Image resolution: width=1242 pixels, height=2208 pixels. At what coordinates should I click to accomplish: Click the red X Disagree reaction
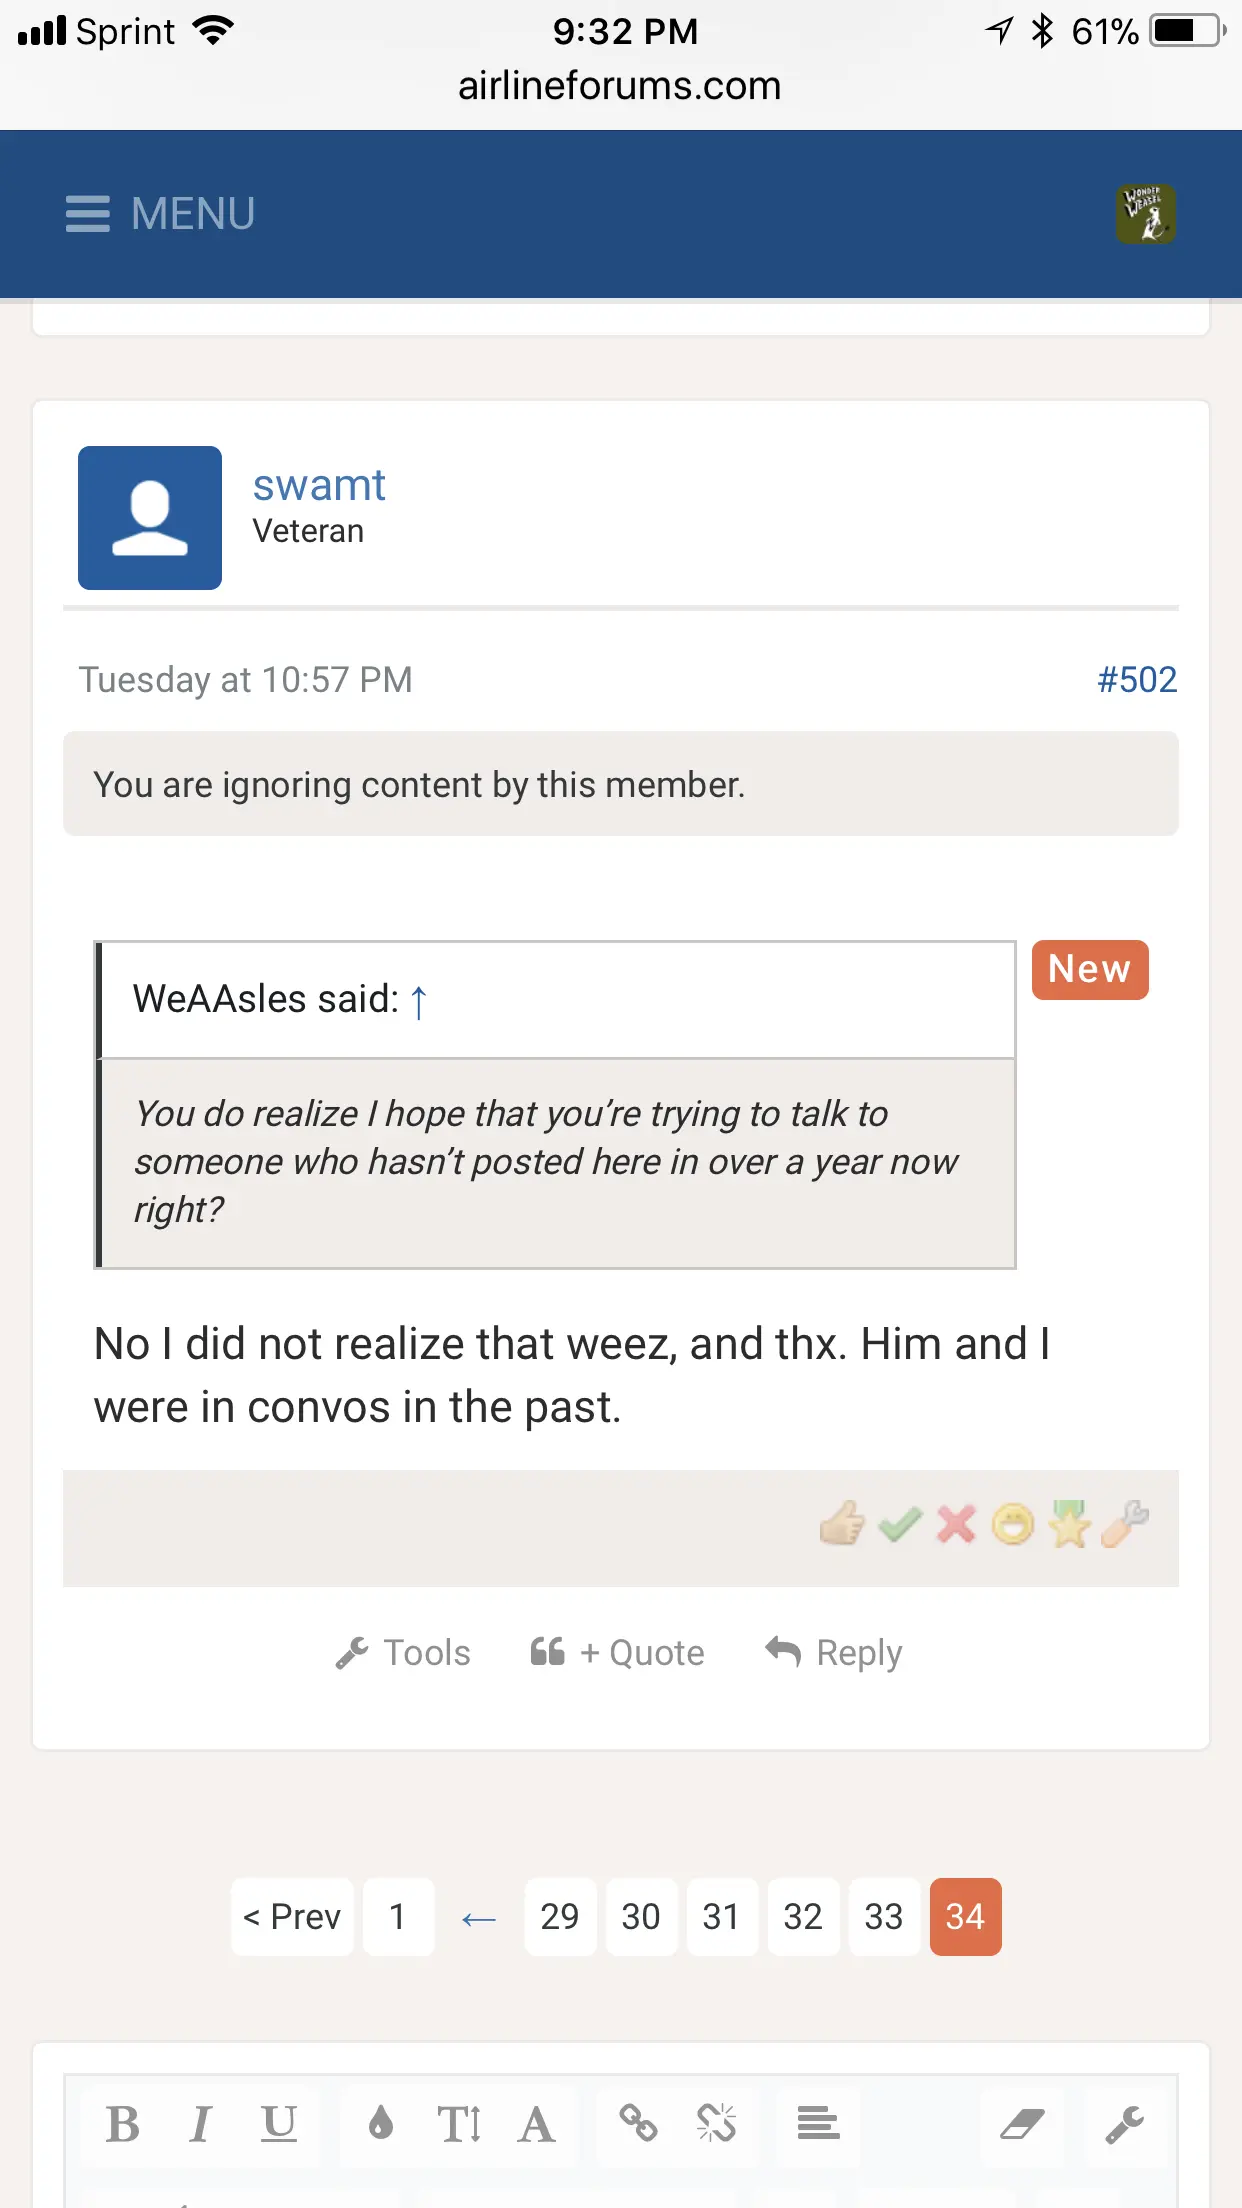pyautogui.click(x=956, y=1525)
